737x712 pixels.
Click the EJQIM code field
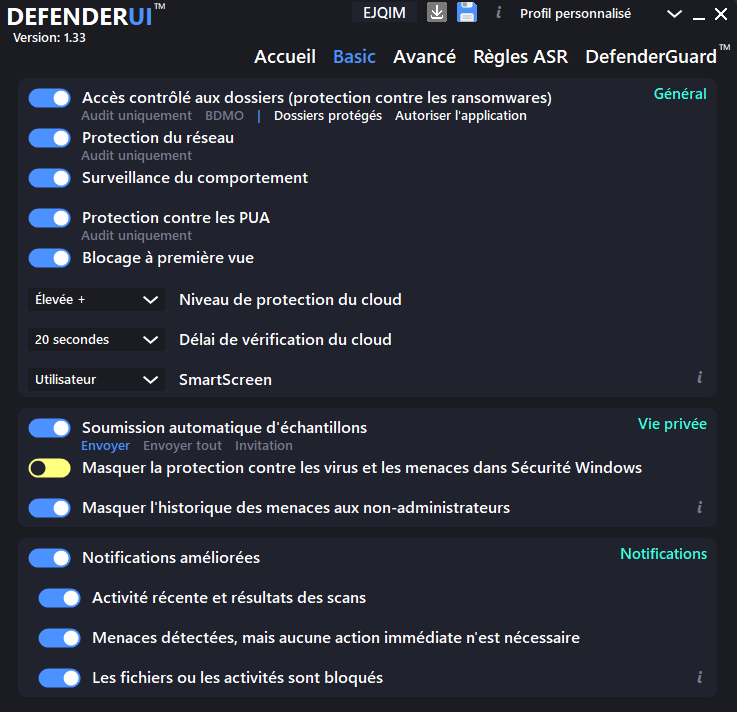coord(384,12)
